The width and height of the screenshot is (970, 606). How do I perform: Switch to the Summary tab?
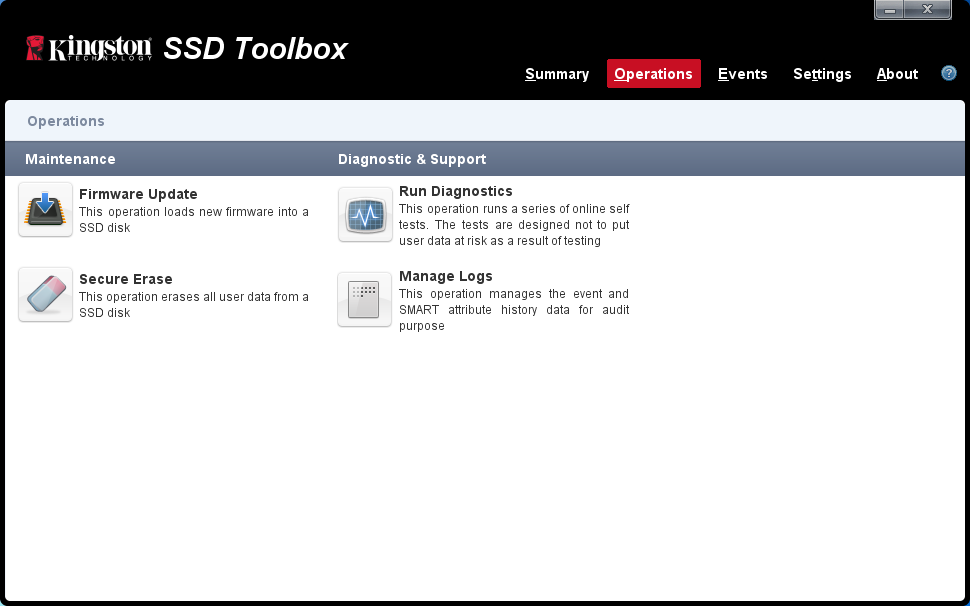click(557, 74)
